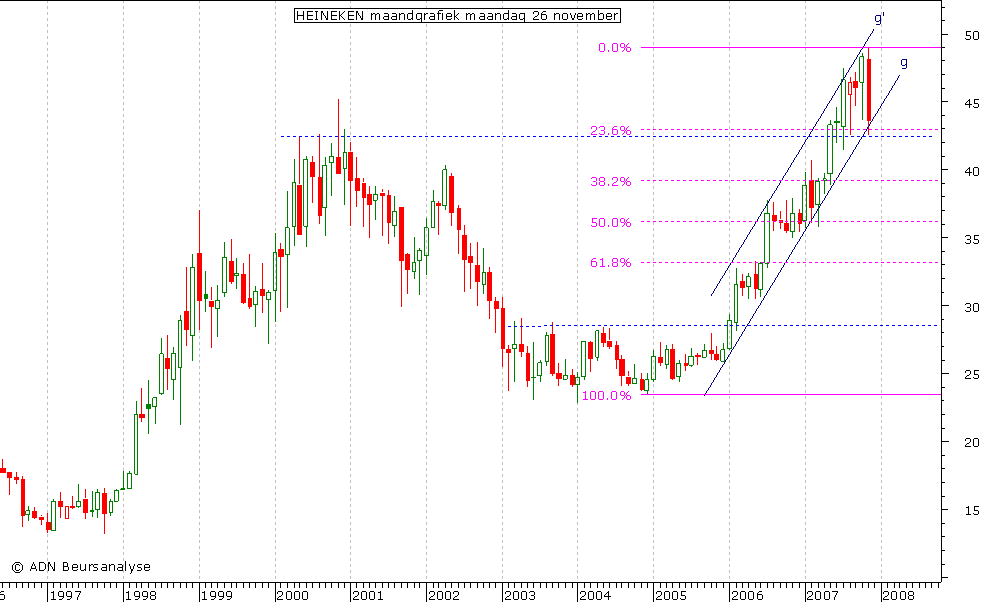This screenshot has height=602, width=982.
Task: Click the 2004 year label on the axis
Action: (595, 595)
